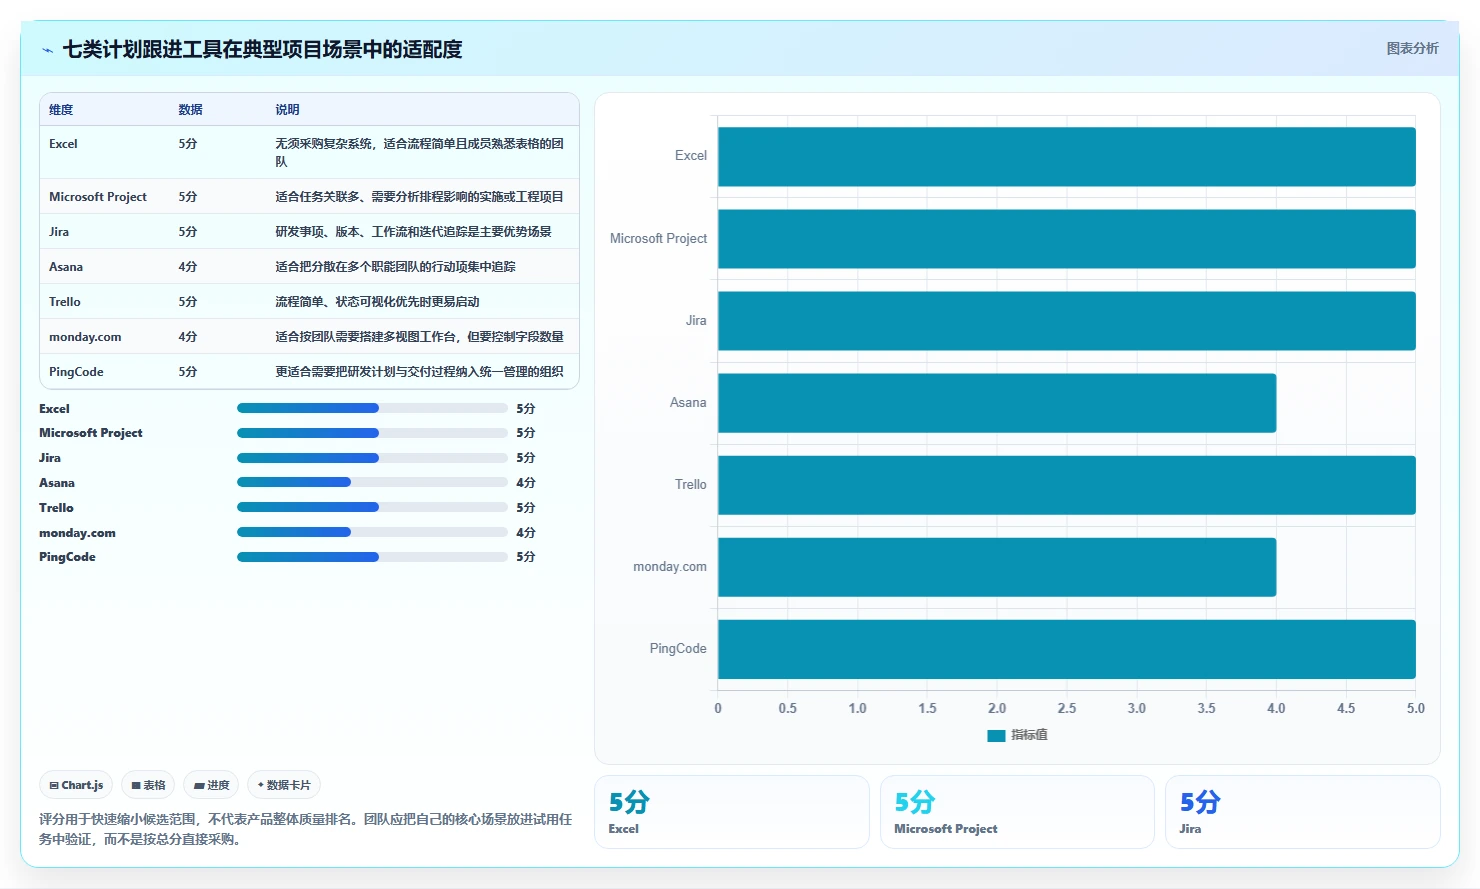Viewport: 1480px width, 889px height.
Task: Open the Microsoft Project 5分 data card
Action: 1017,812
